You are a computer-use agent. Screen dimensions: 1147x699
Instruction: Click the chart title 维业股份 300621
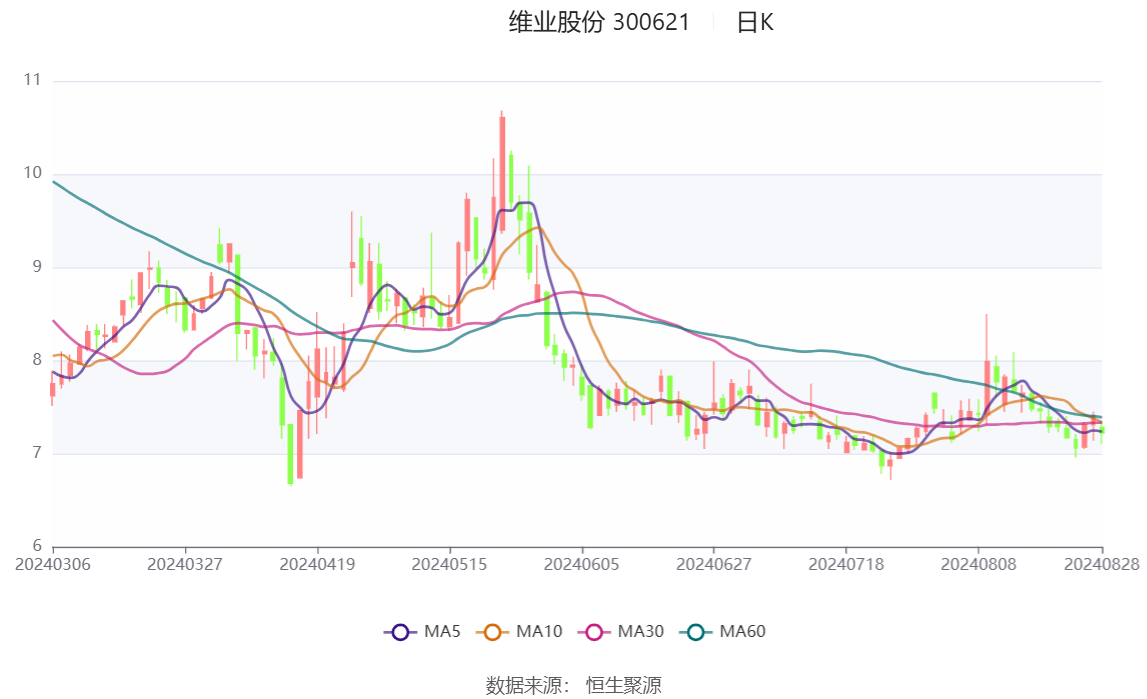click(x=599, y=23)
